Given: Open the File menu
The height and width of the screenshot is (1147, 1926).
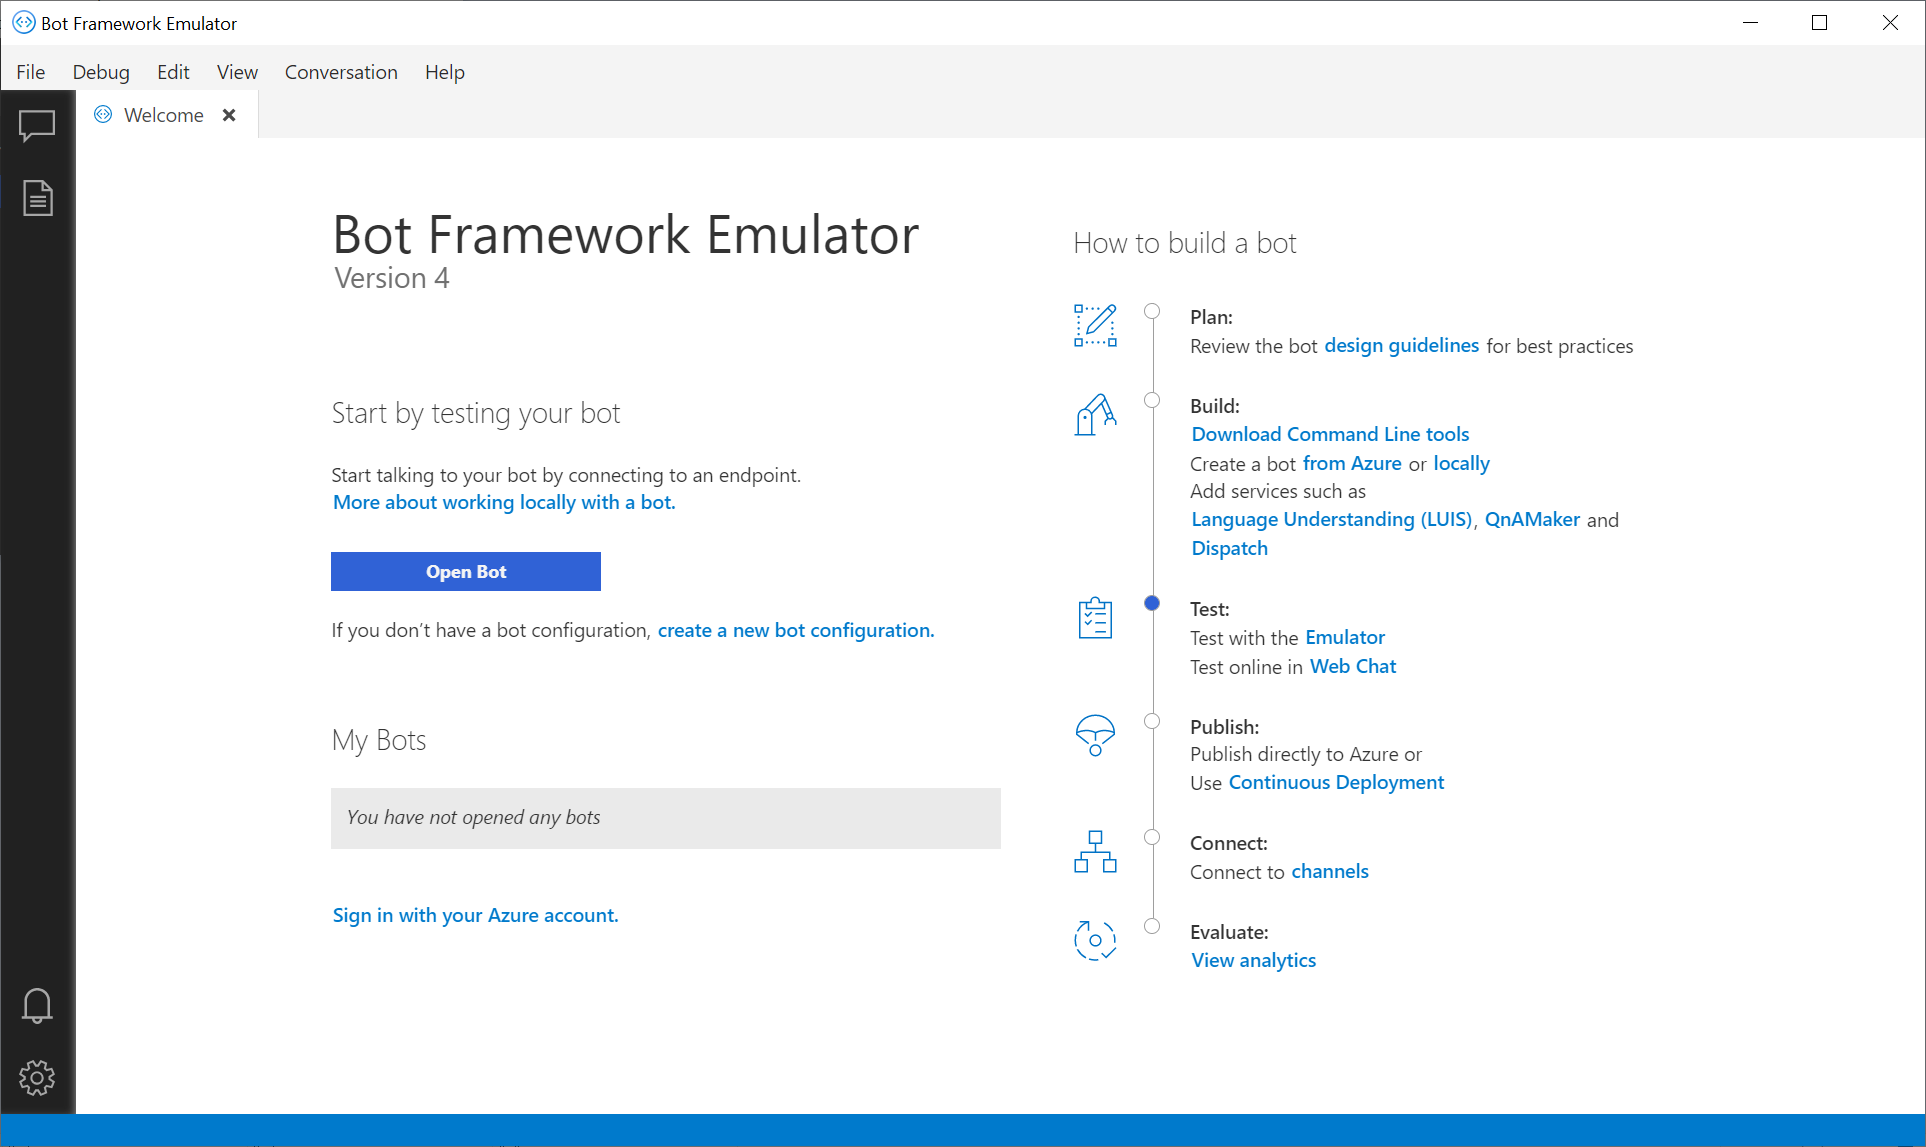Looking at the screenshot, I should (x=31, y=72).
